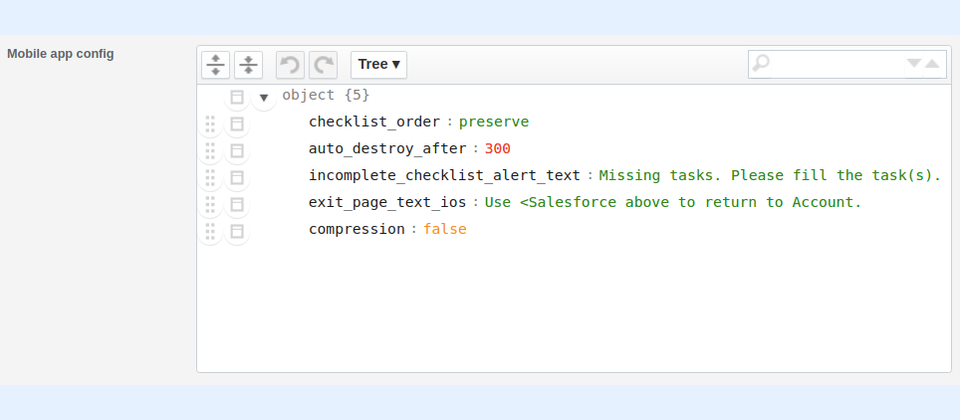Open the Tree mode dropdown
This screenshot has width=960, height=420.
379,65
